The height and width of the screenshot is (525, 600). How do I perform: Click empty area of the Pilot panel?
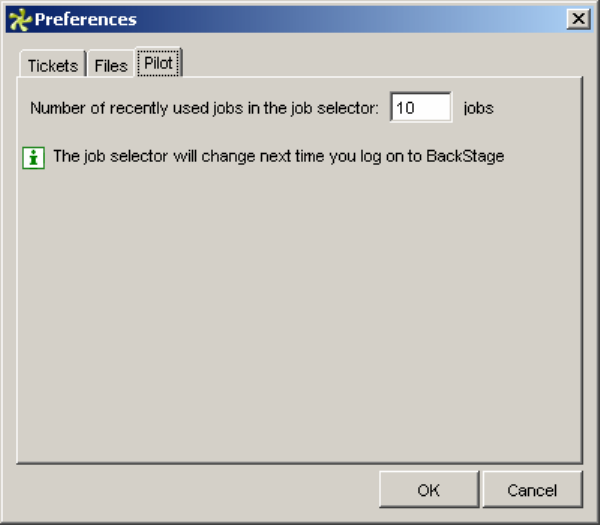tap(300, 320)
